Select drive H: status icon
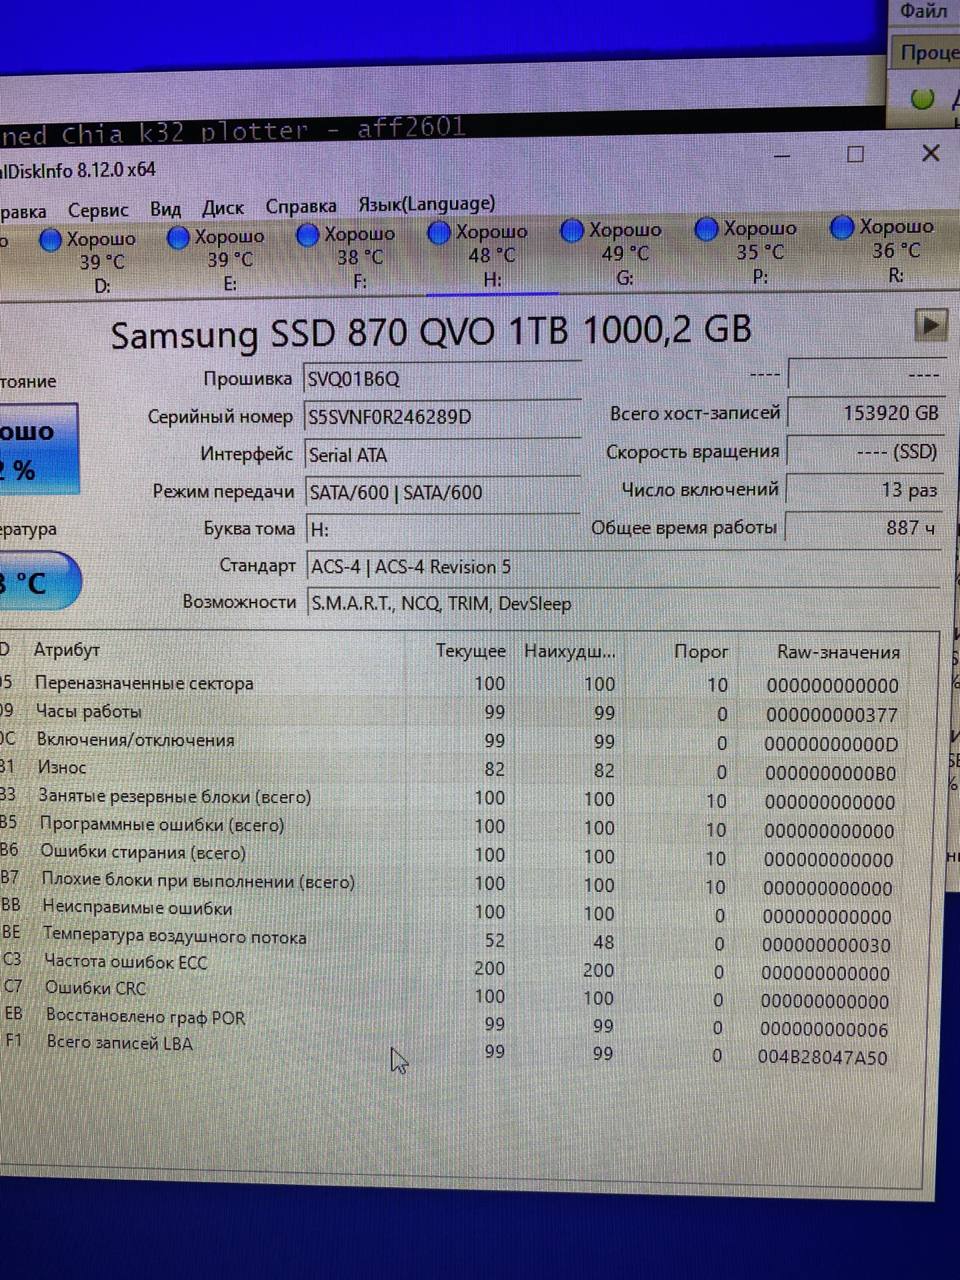Viewport: 960px width, 1280px height. pyautogui.click(x=439, y=233)
